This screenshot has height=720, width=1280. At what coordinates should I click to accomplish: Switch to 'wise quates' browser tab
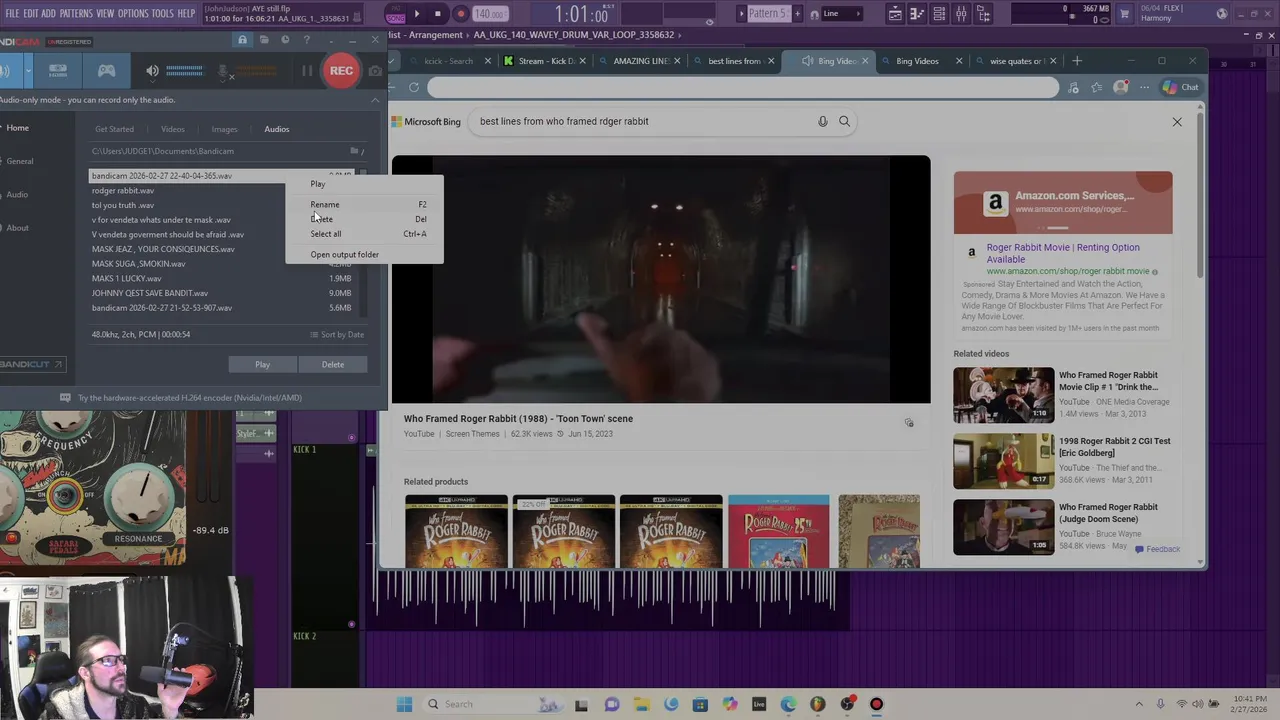[x=1015, y=61]
